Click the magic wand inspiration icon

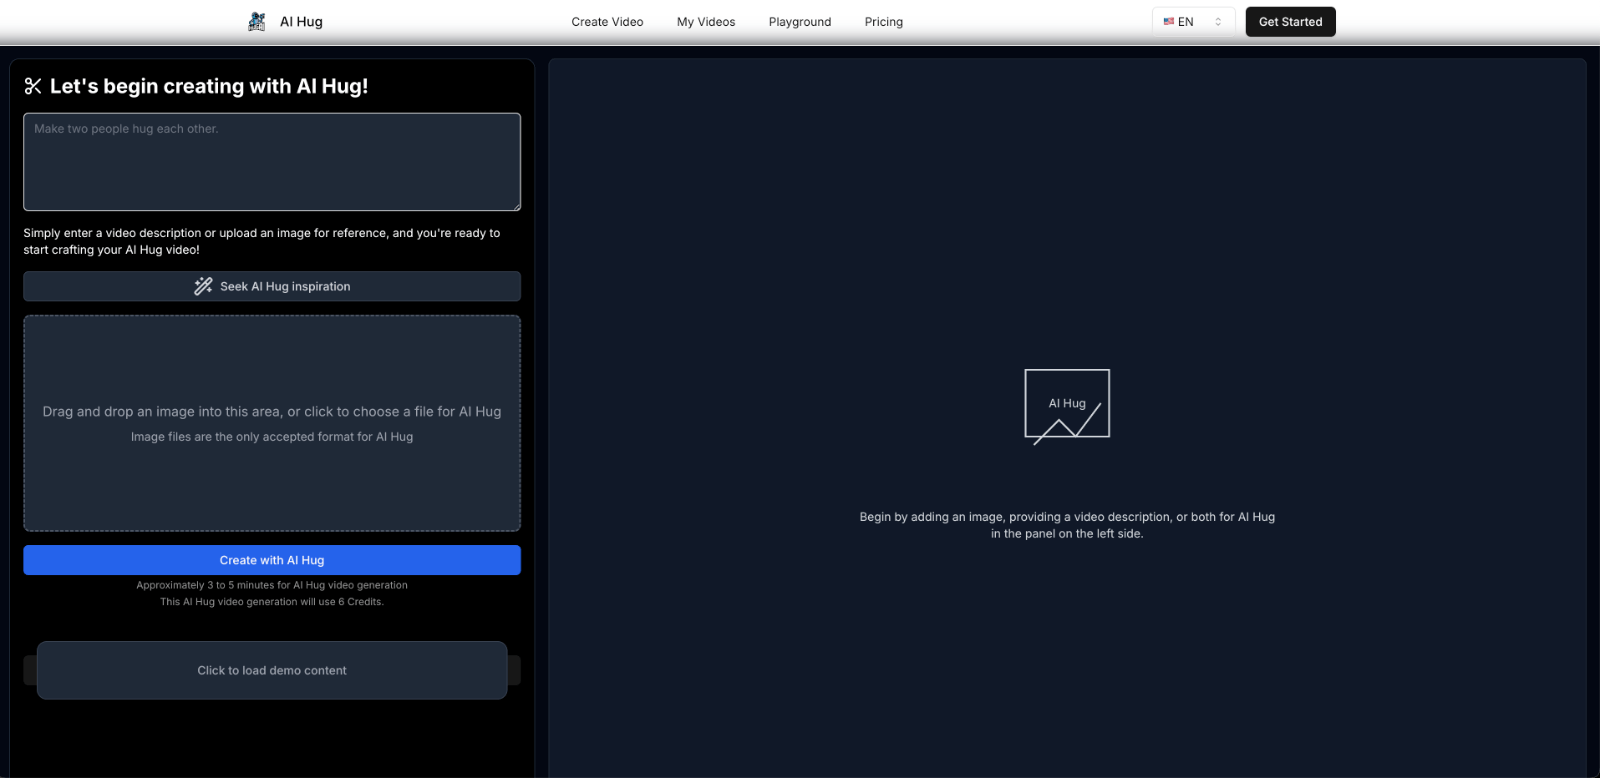203,286
